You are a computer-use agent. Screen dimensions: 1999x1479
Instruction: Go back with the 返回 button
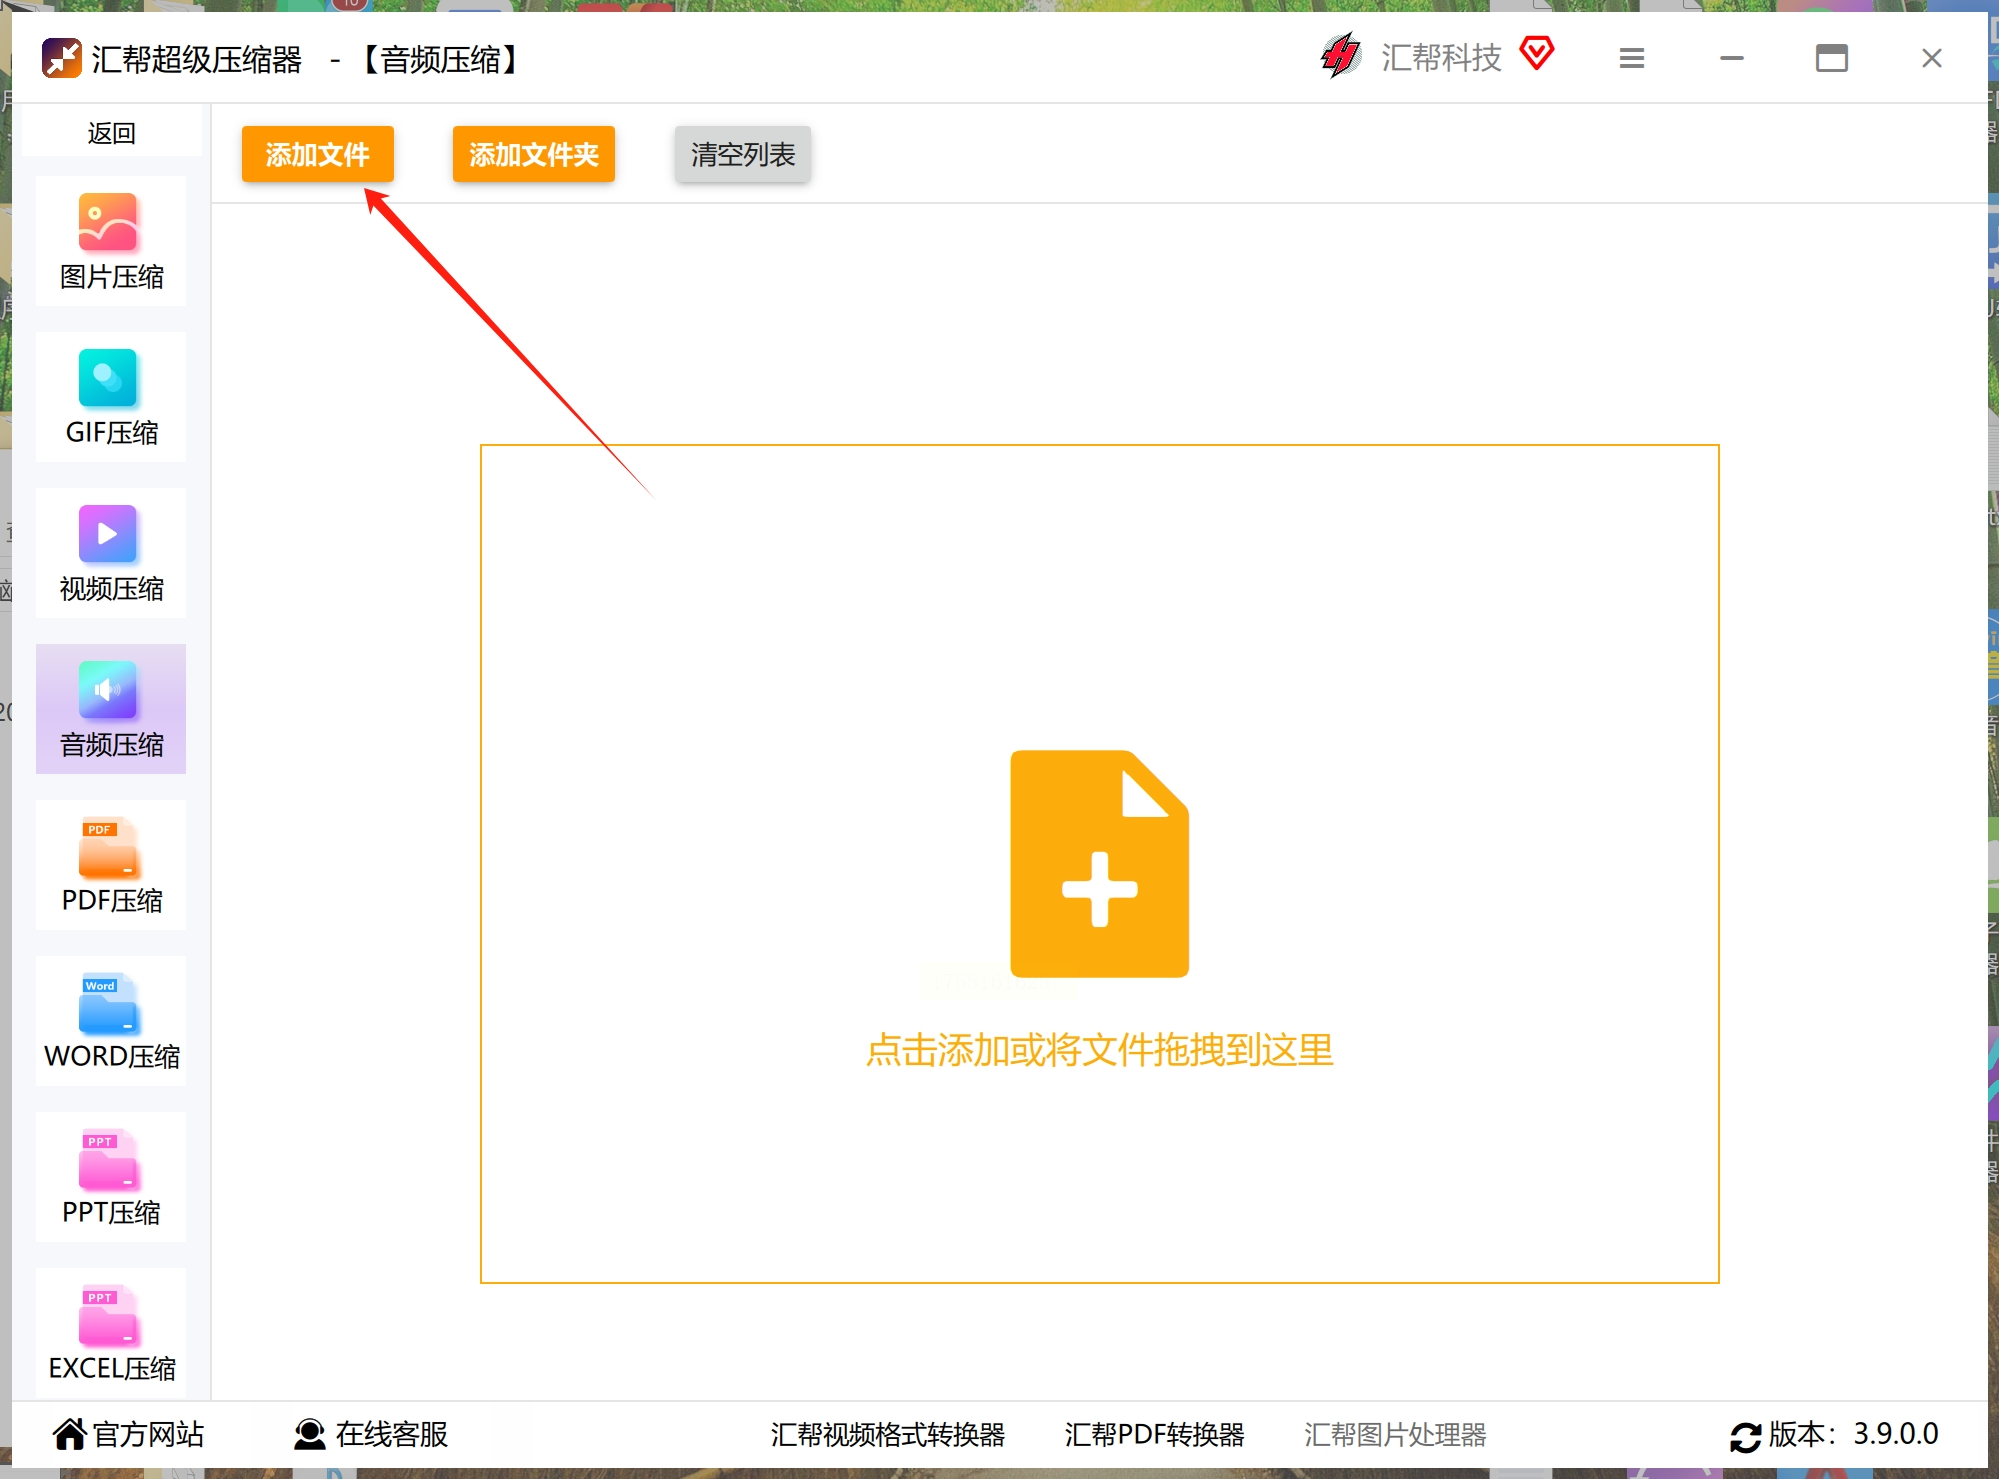[x=111, y=133]
